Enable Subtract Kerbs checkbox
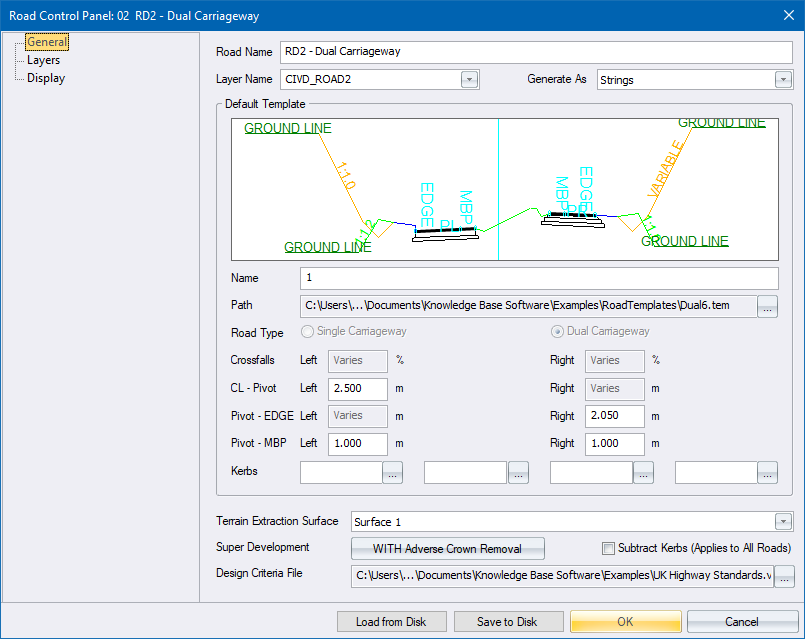Viewport: 805px width, 639px height. pos(608,548)
